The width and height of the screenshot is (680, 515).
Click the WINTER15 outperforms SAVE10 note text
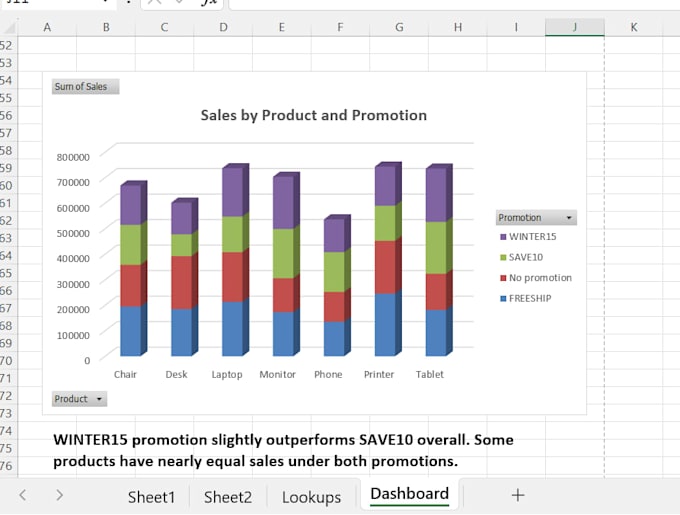point(283,450)
